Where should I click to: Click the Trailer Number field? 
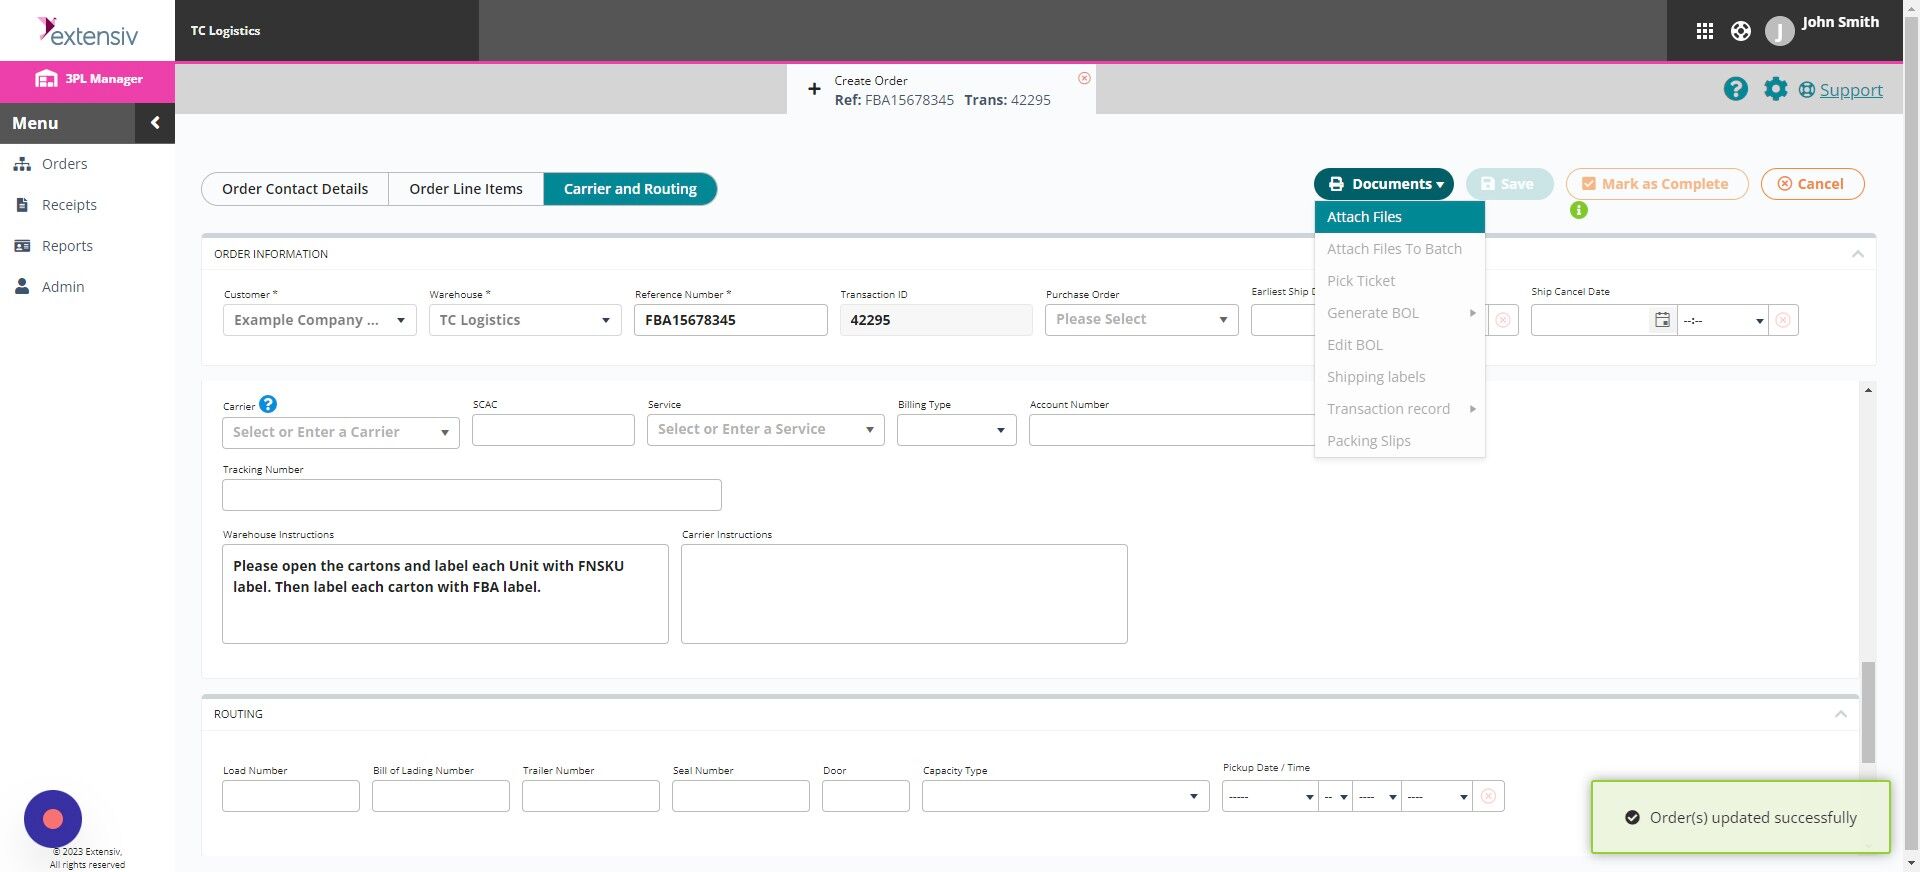click(591, 796)
